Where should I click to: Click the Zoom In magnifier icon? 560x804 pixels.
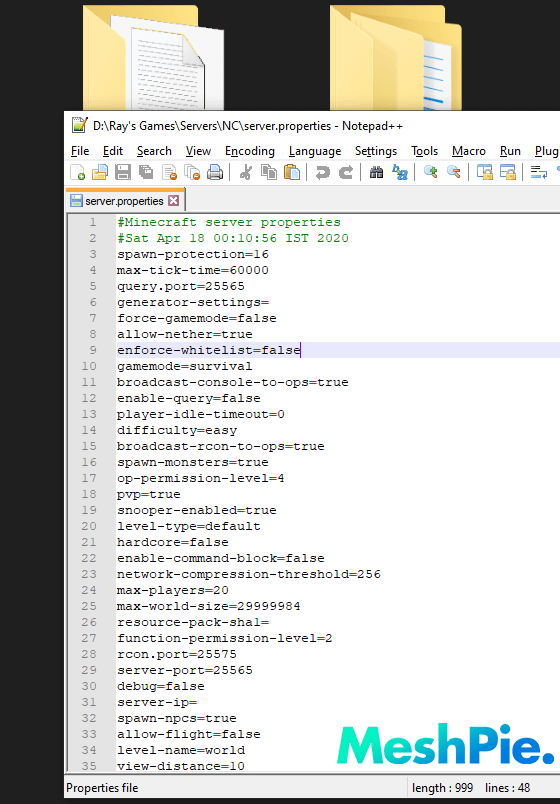(x=430, y=172)
